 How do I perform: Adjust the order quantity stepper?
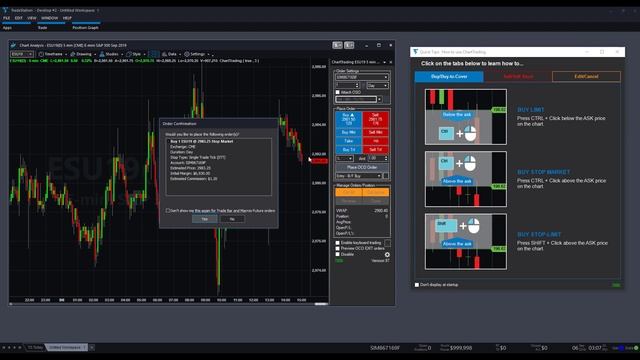click(357, 86)
